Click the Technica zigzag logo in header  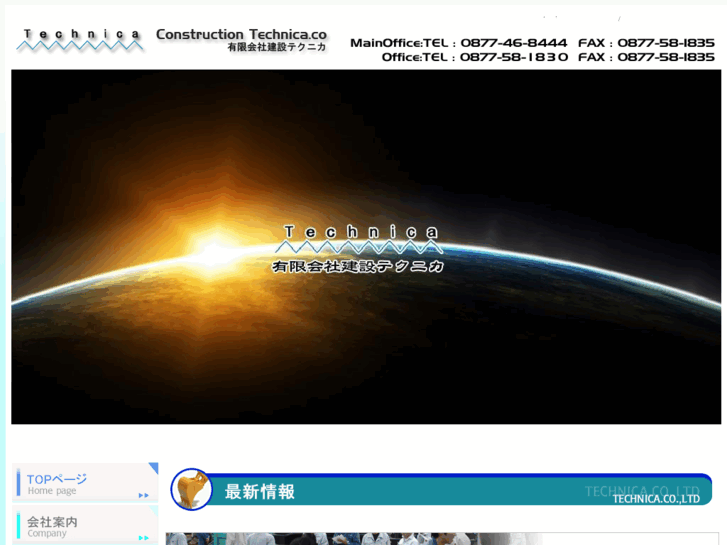coord(79,40)
